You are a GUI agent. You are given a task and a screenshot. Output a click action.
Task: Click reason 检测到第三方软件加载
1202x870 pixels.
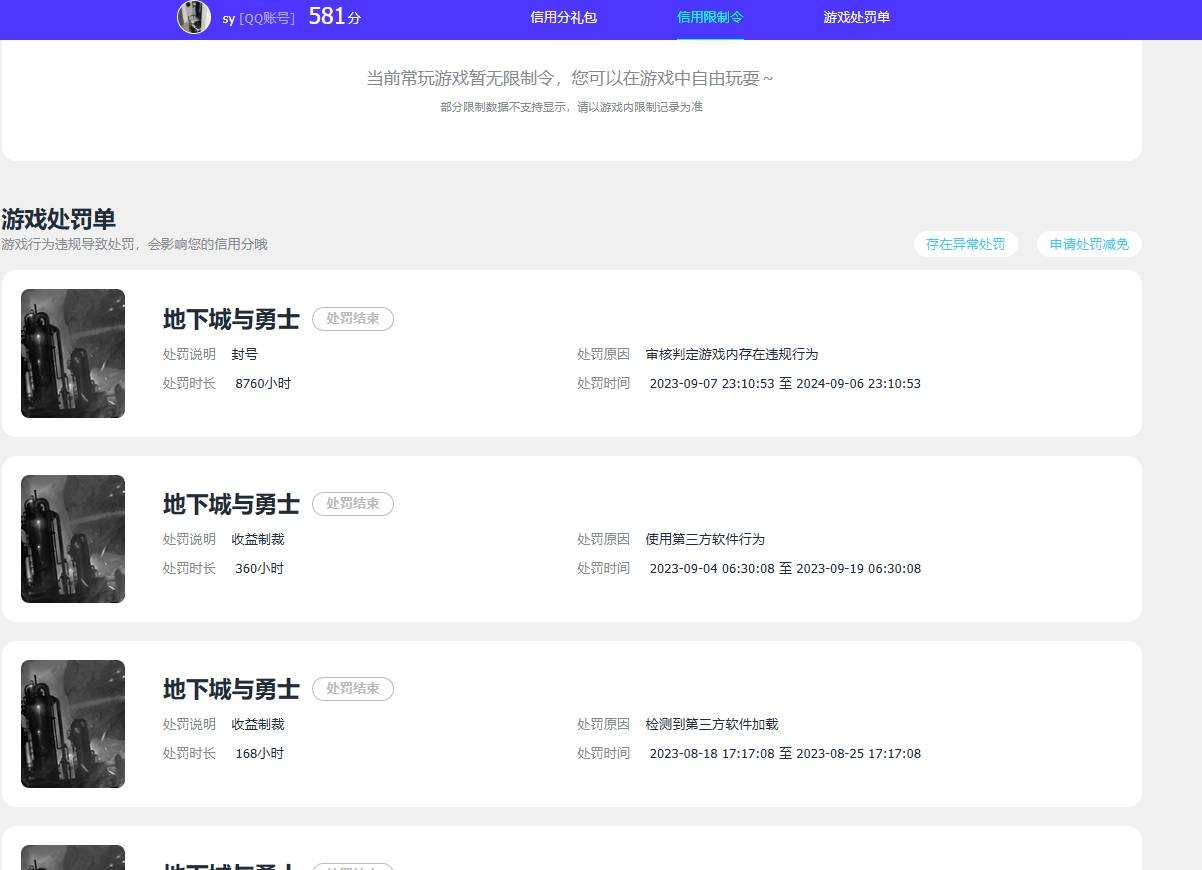[712, 724]
